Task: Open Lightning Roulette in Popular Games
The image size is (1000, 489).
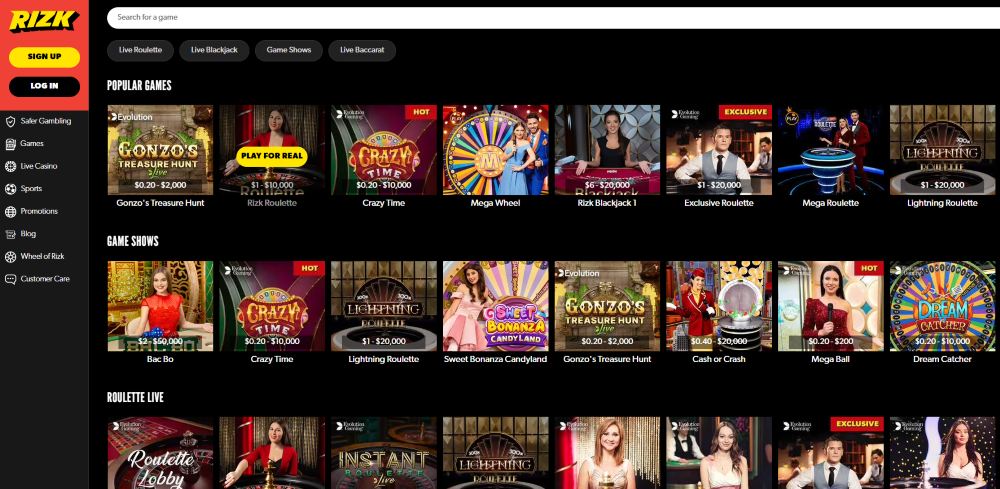Action: 942,150
